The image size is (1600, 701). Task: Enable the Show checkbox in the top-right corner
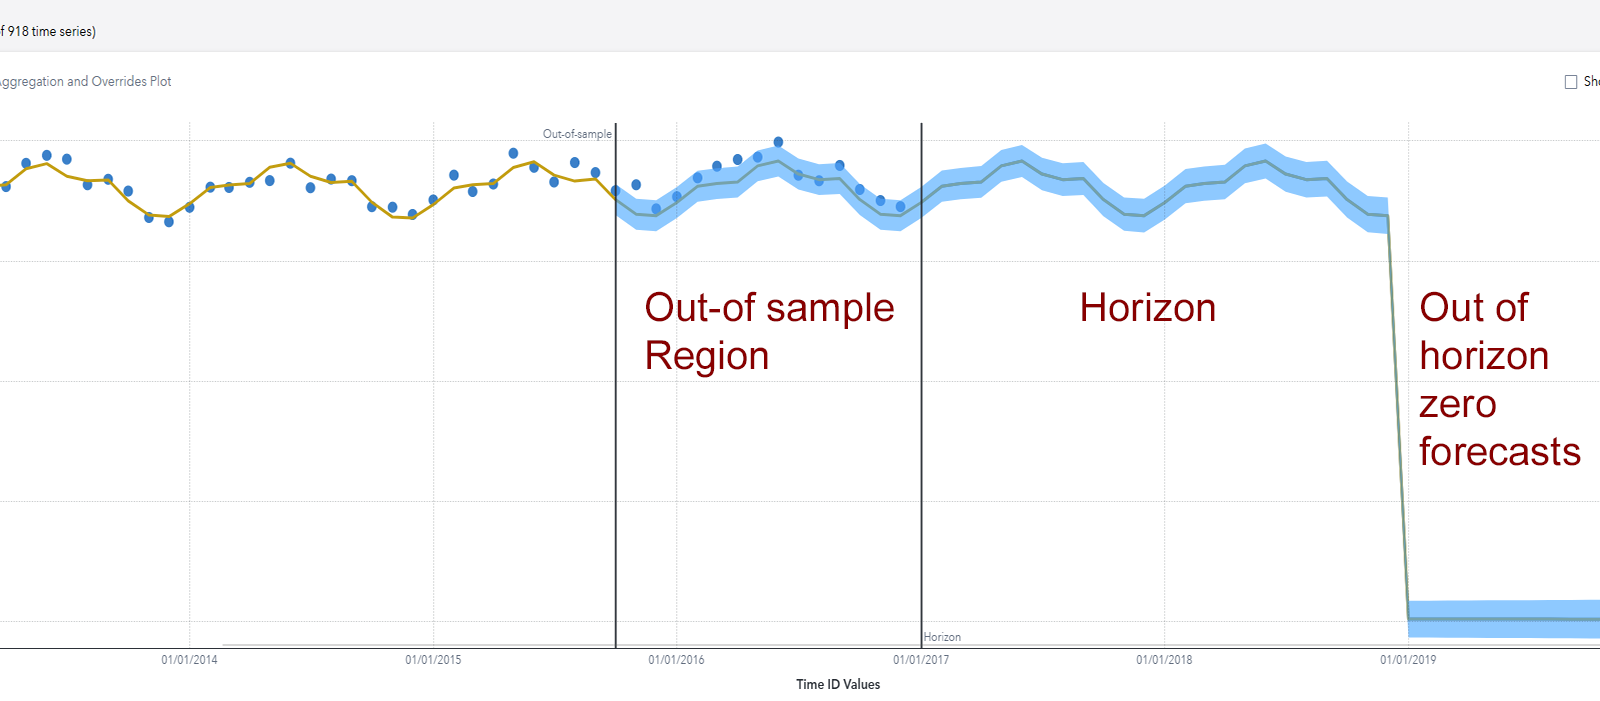click(x=1570, y=81)
